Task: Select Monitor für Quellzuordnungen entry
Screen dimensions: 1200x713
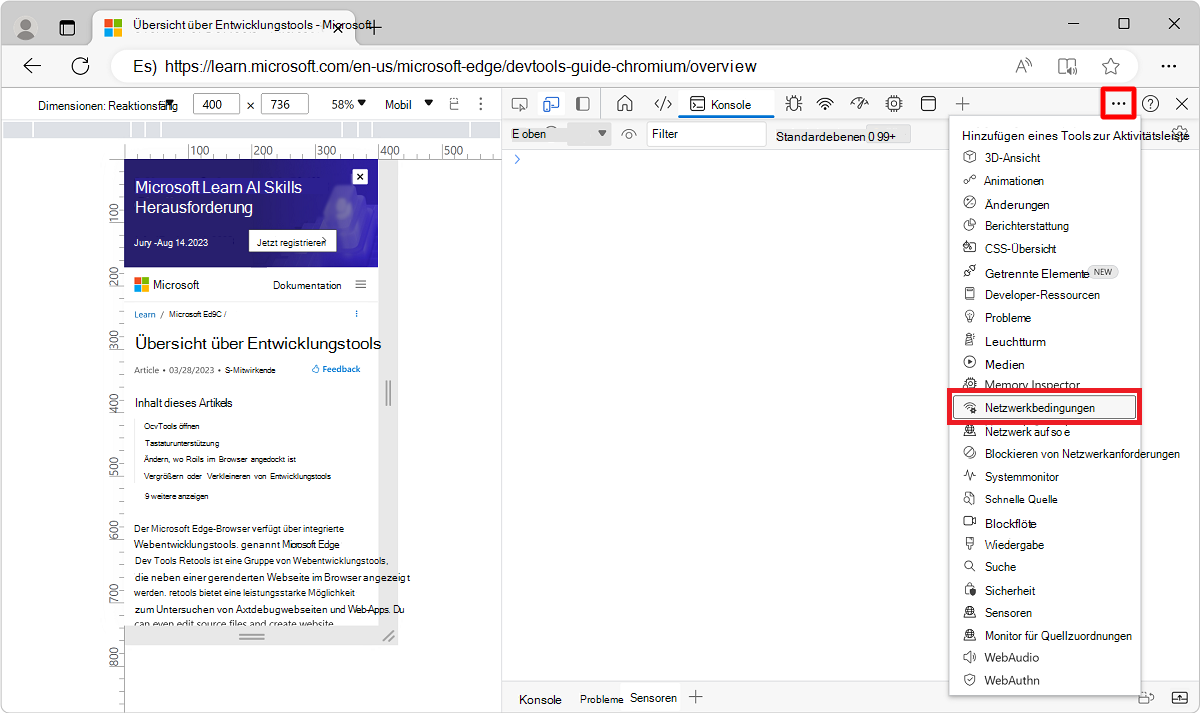Action: [x=1044, y=636]
